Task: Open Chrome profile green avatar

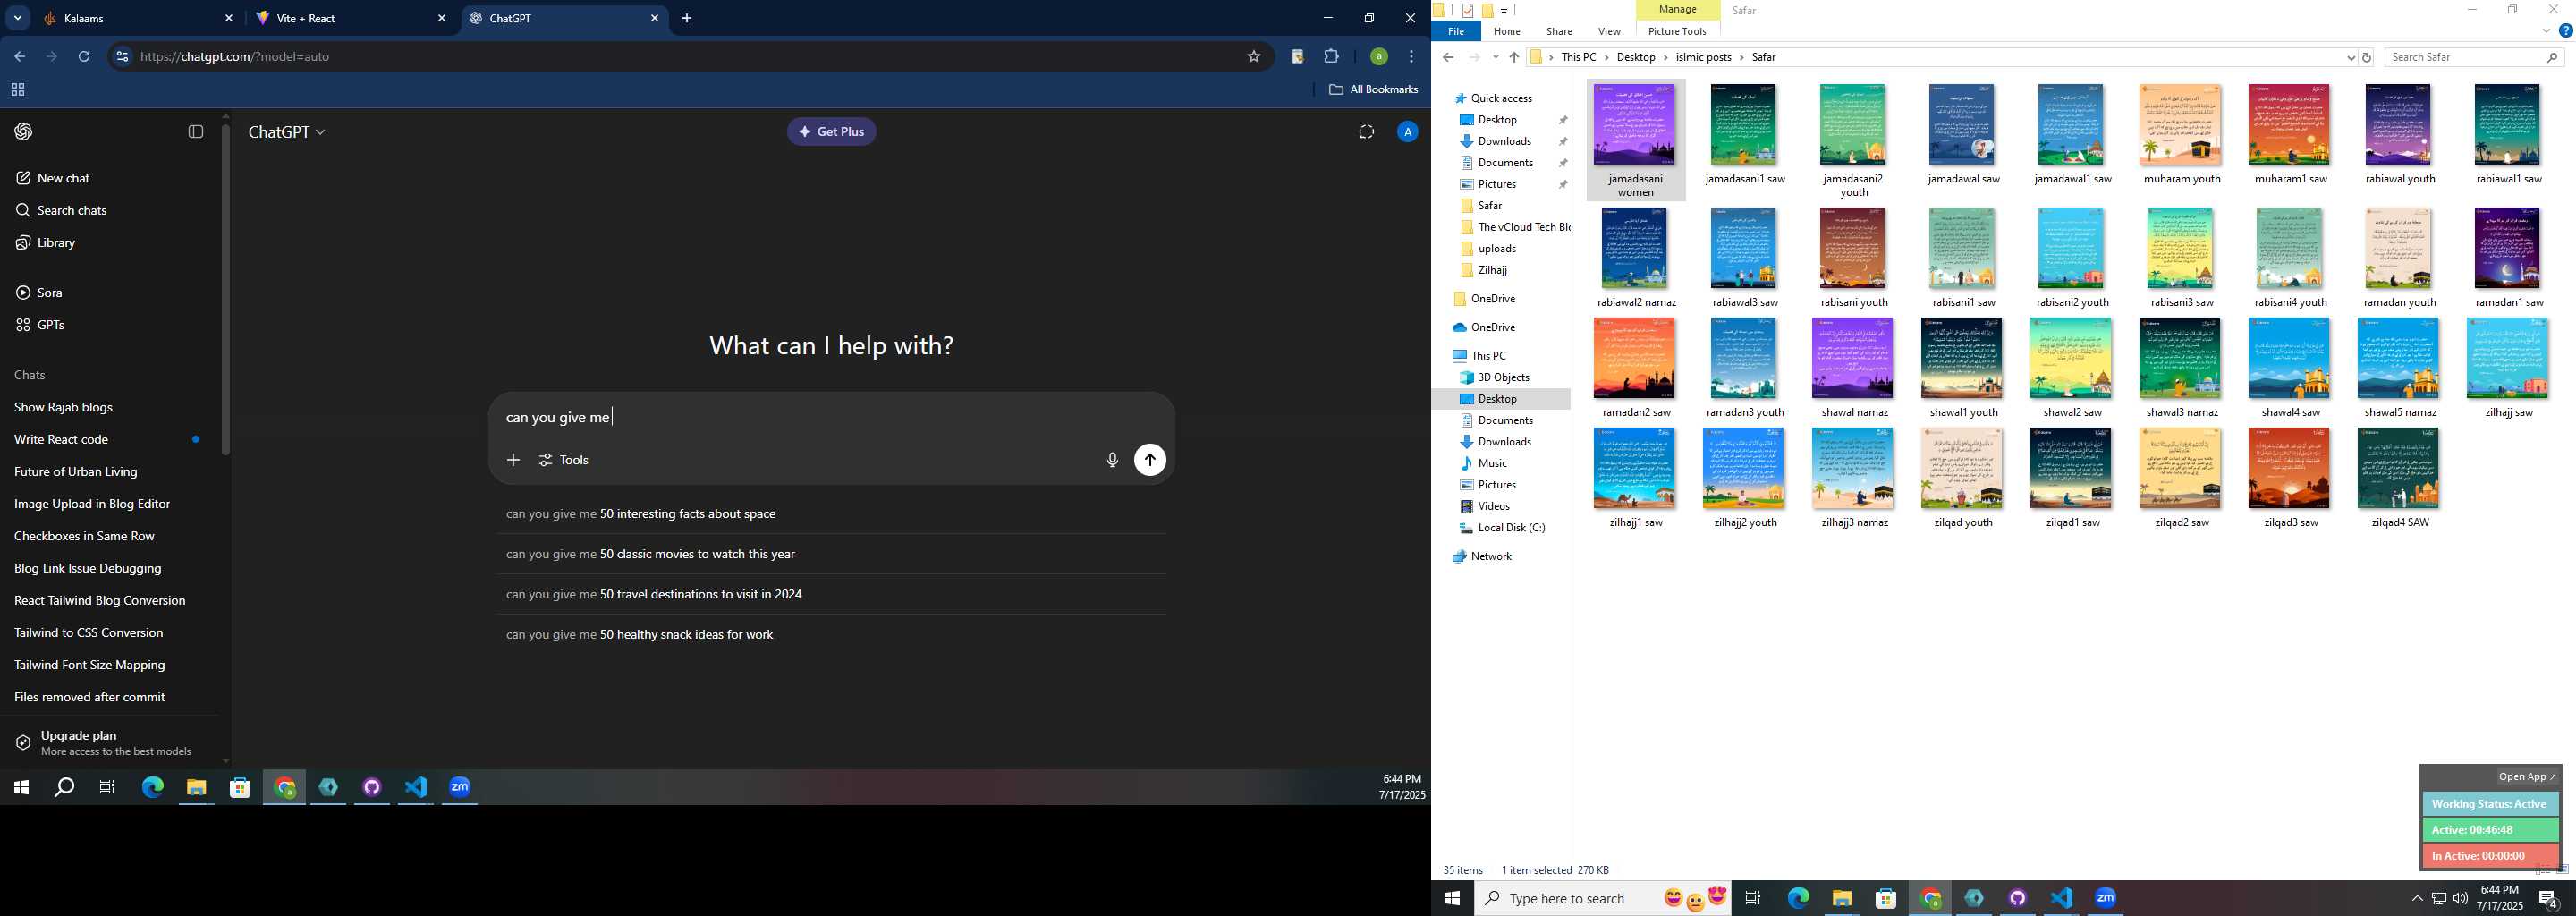Action: (1378, 57)
